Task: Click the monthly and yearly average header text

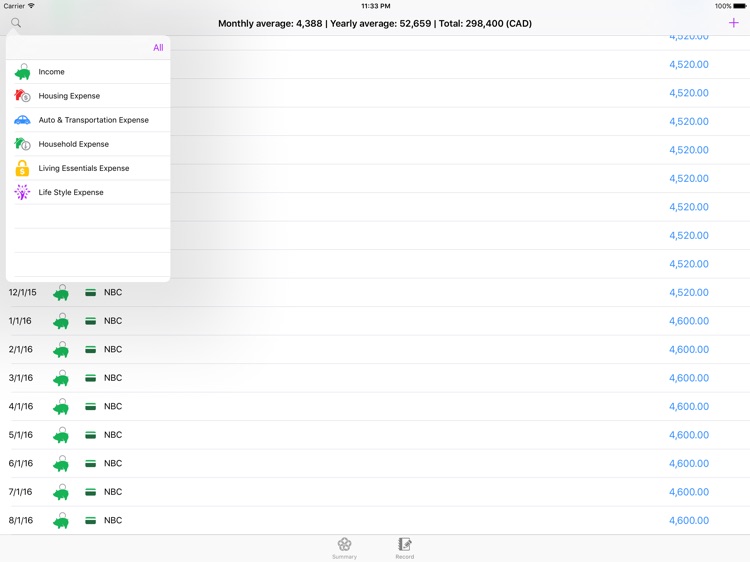Action: 375,23
